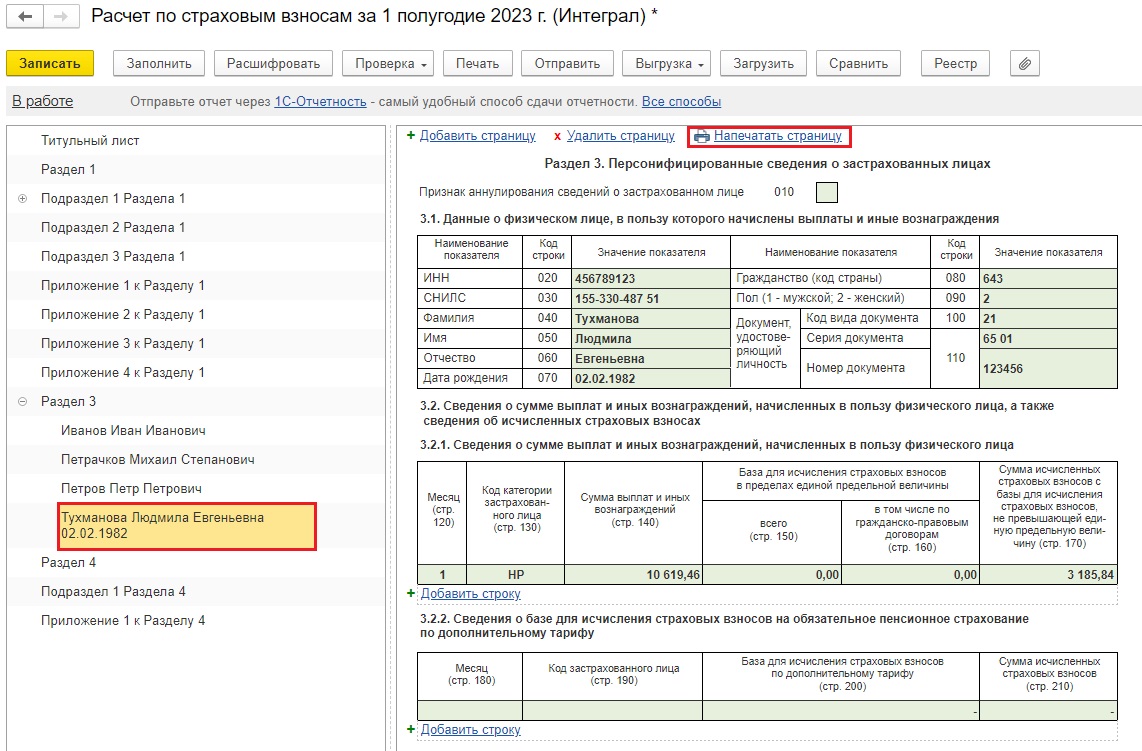This screenshot has width=1142, height=751.
Task: Click the Отчество field Евгеньевна
Action: [651, 358]
